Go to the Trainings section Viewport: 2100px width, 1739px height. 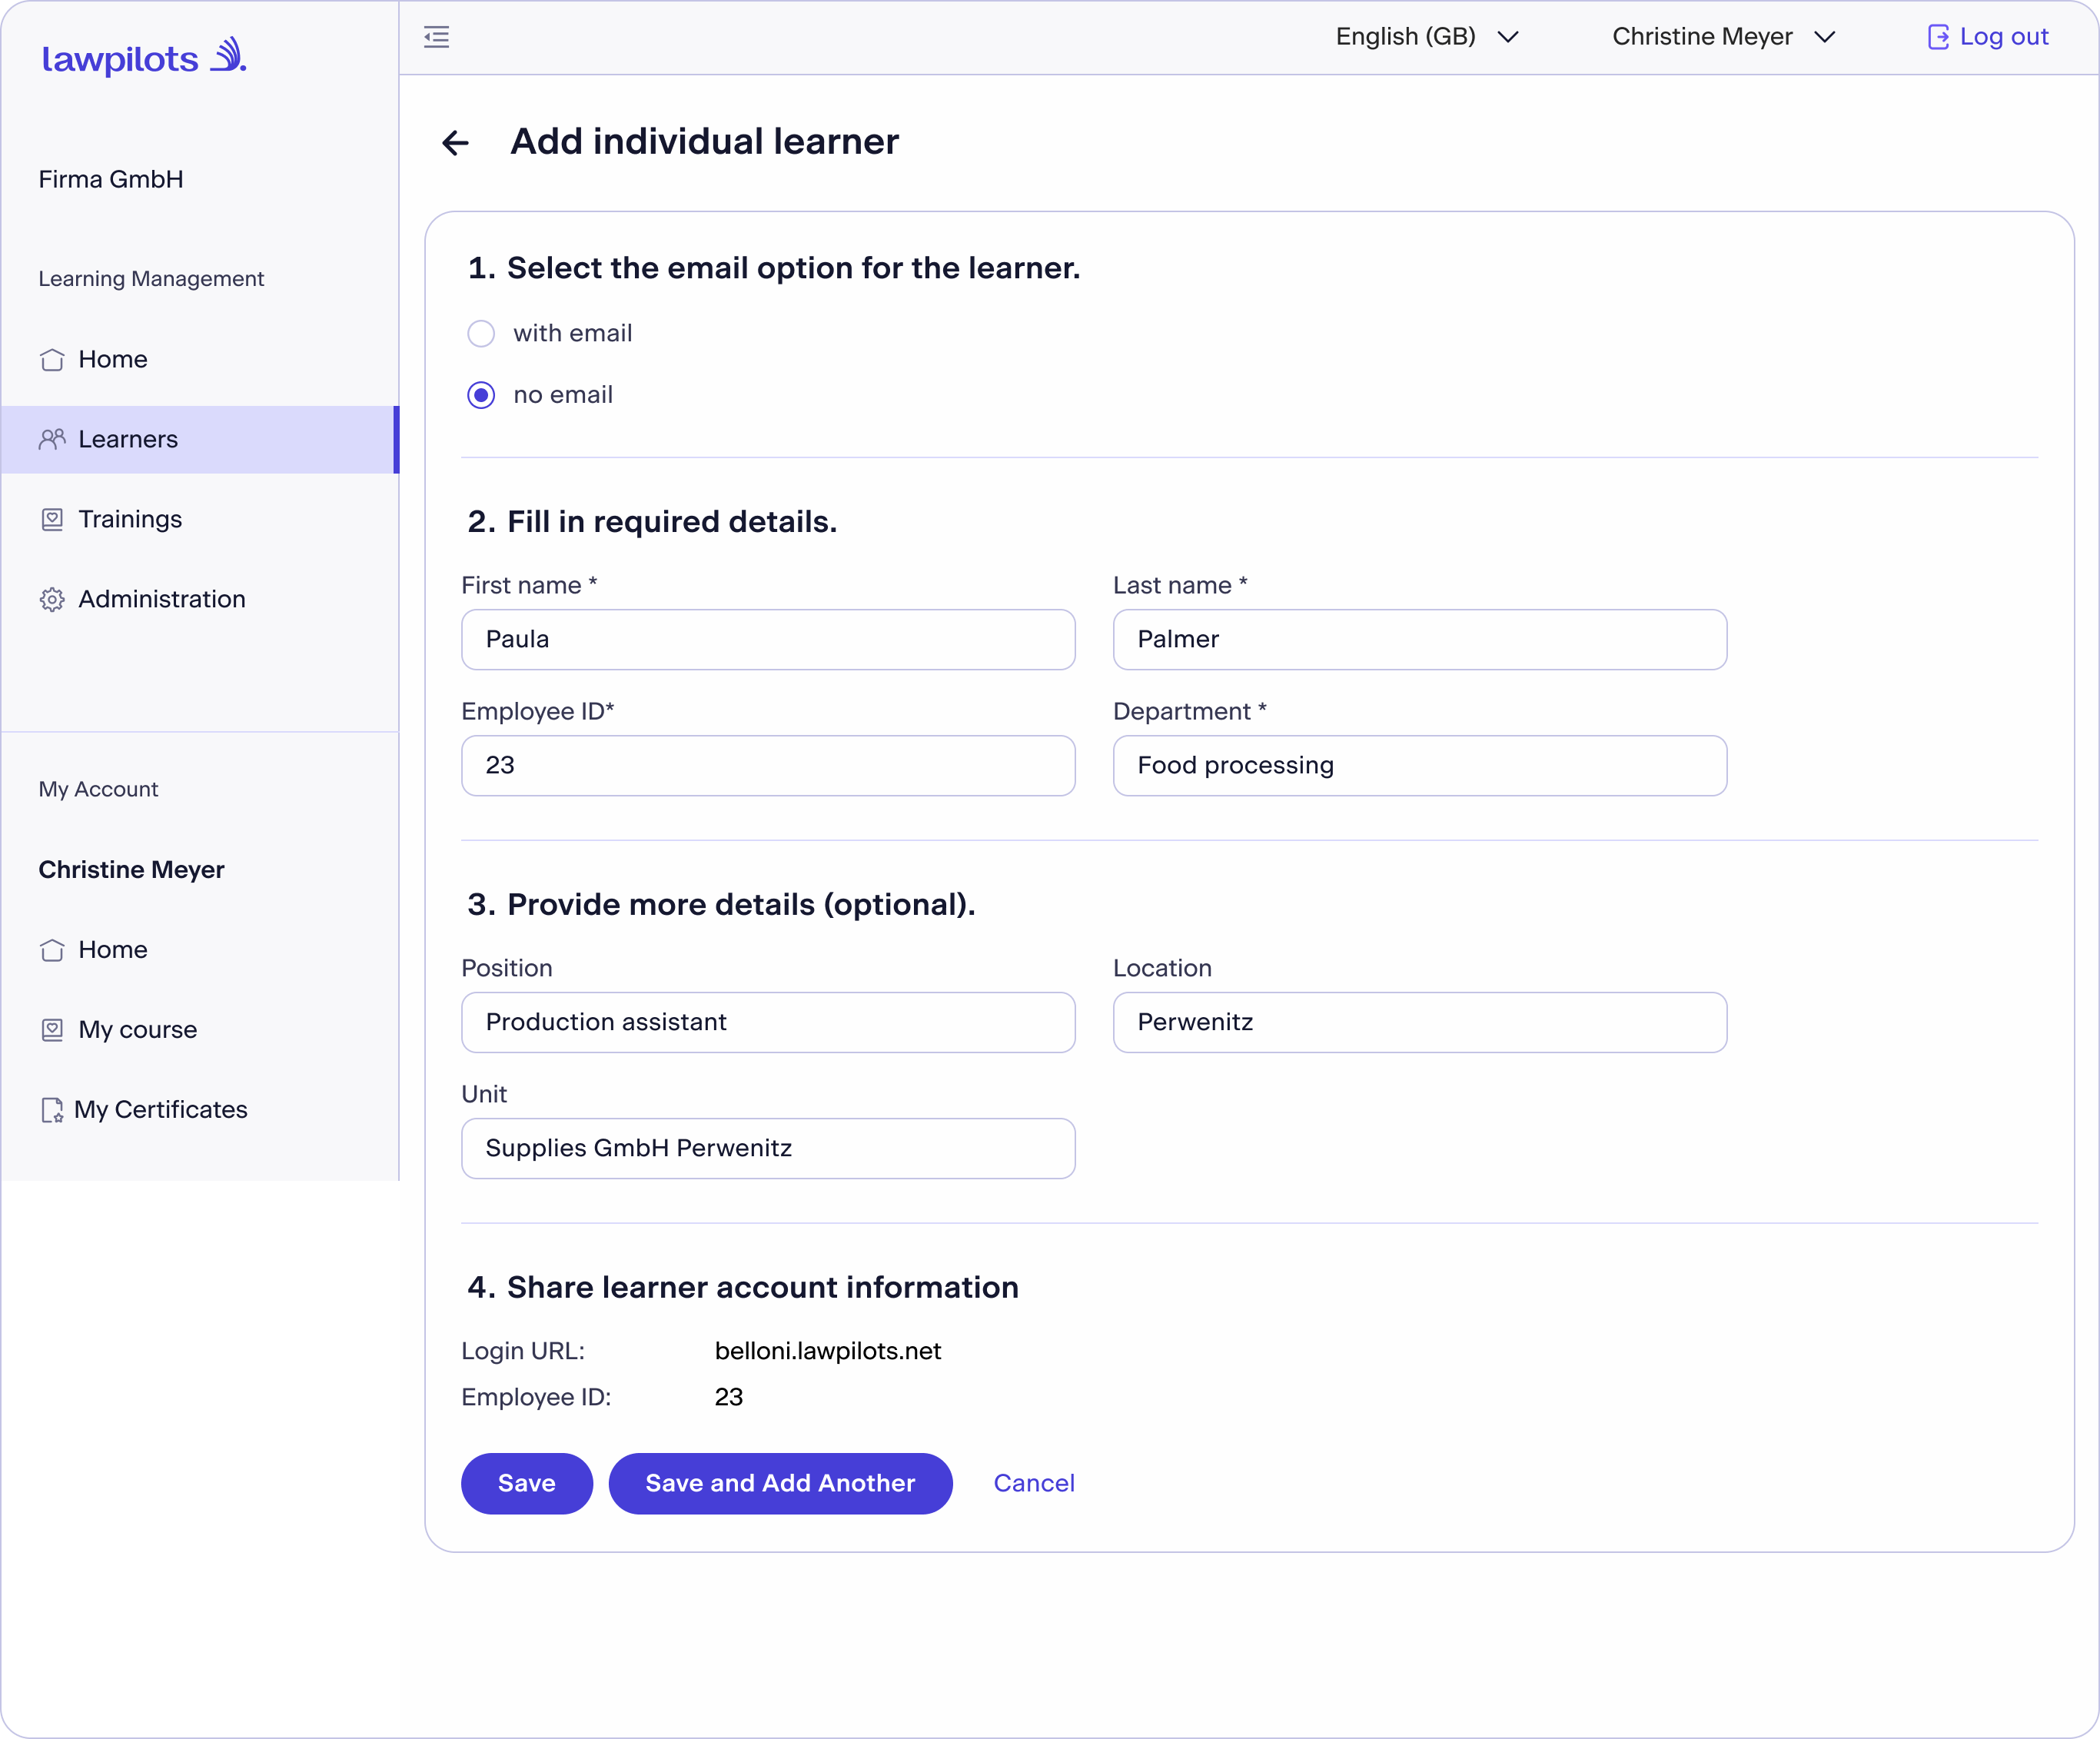200,519
